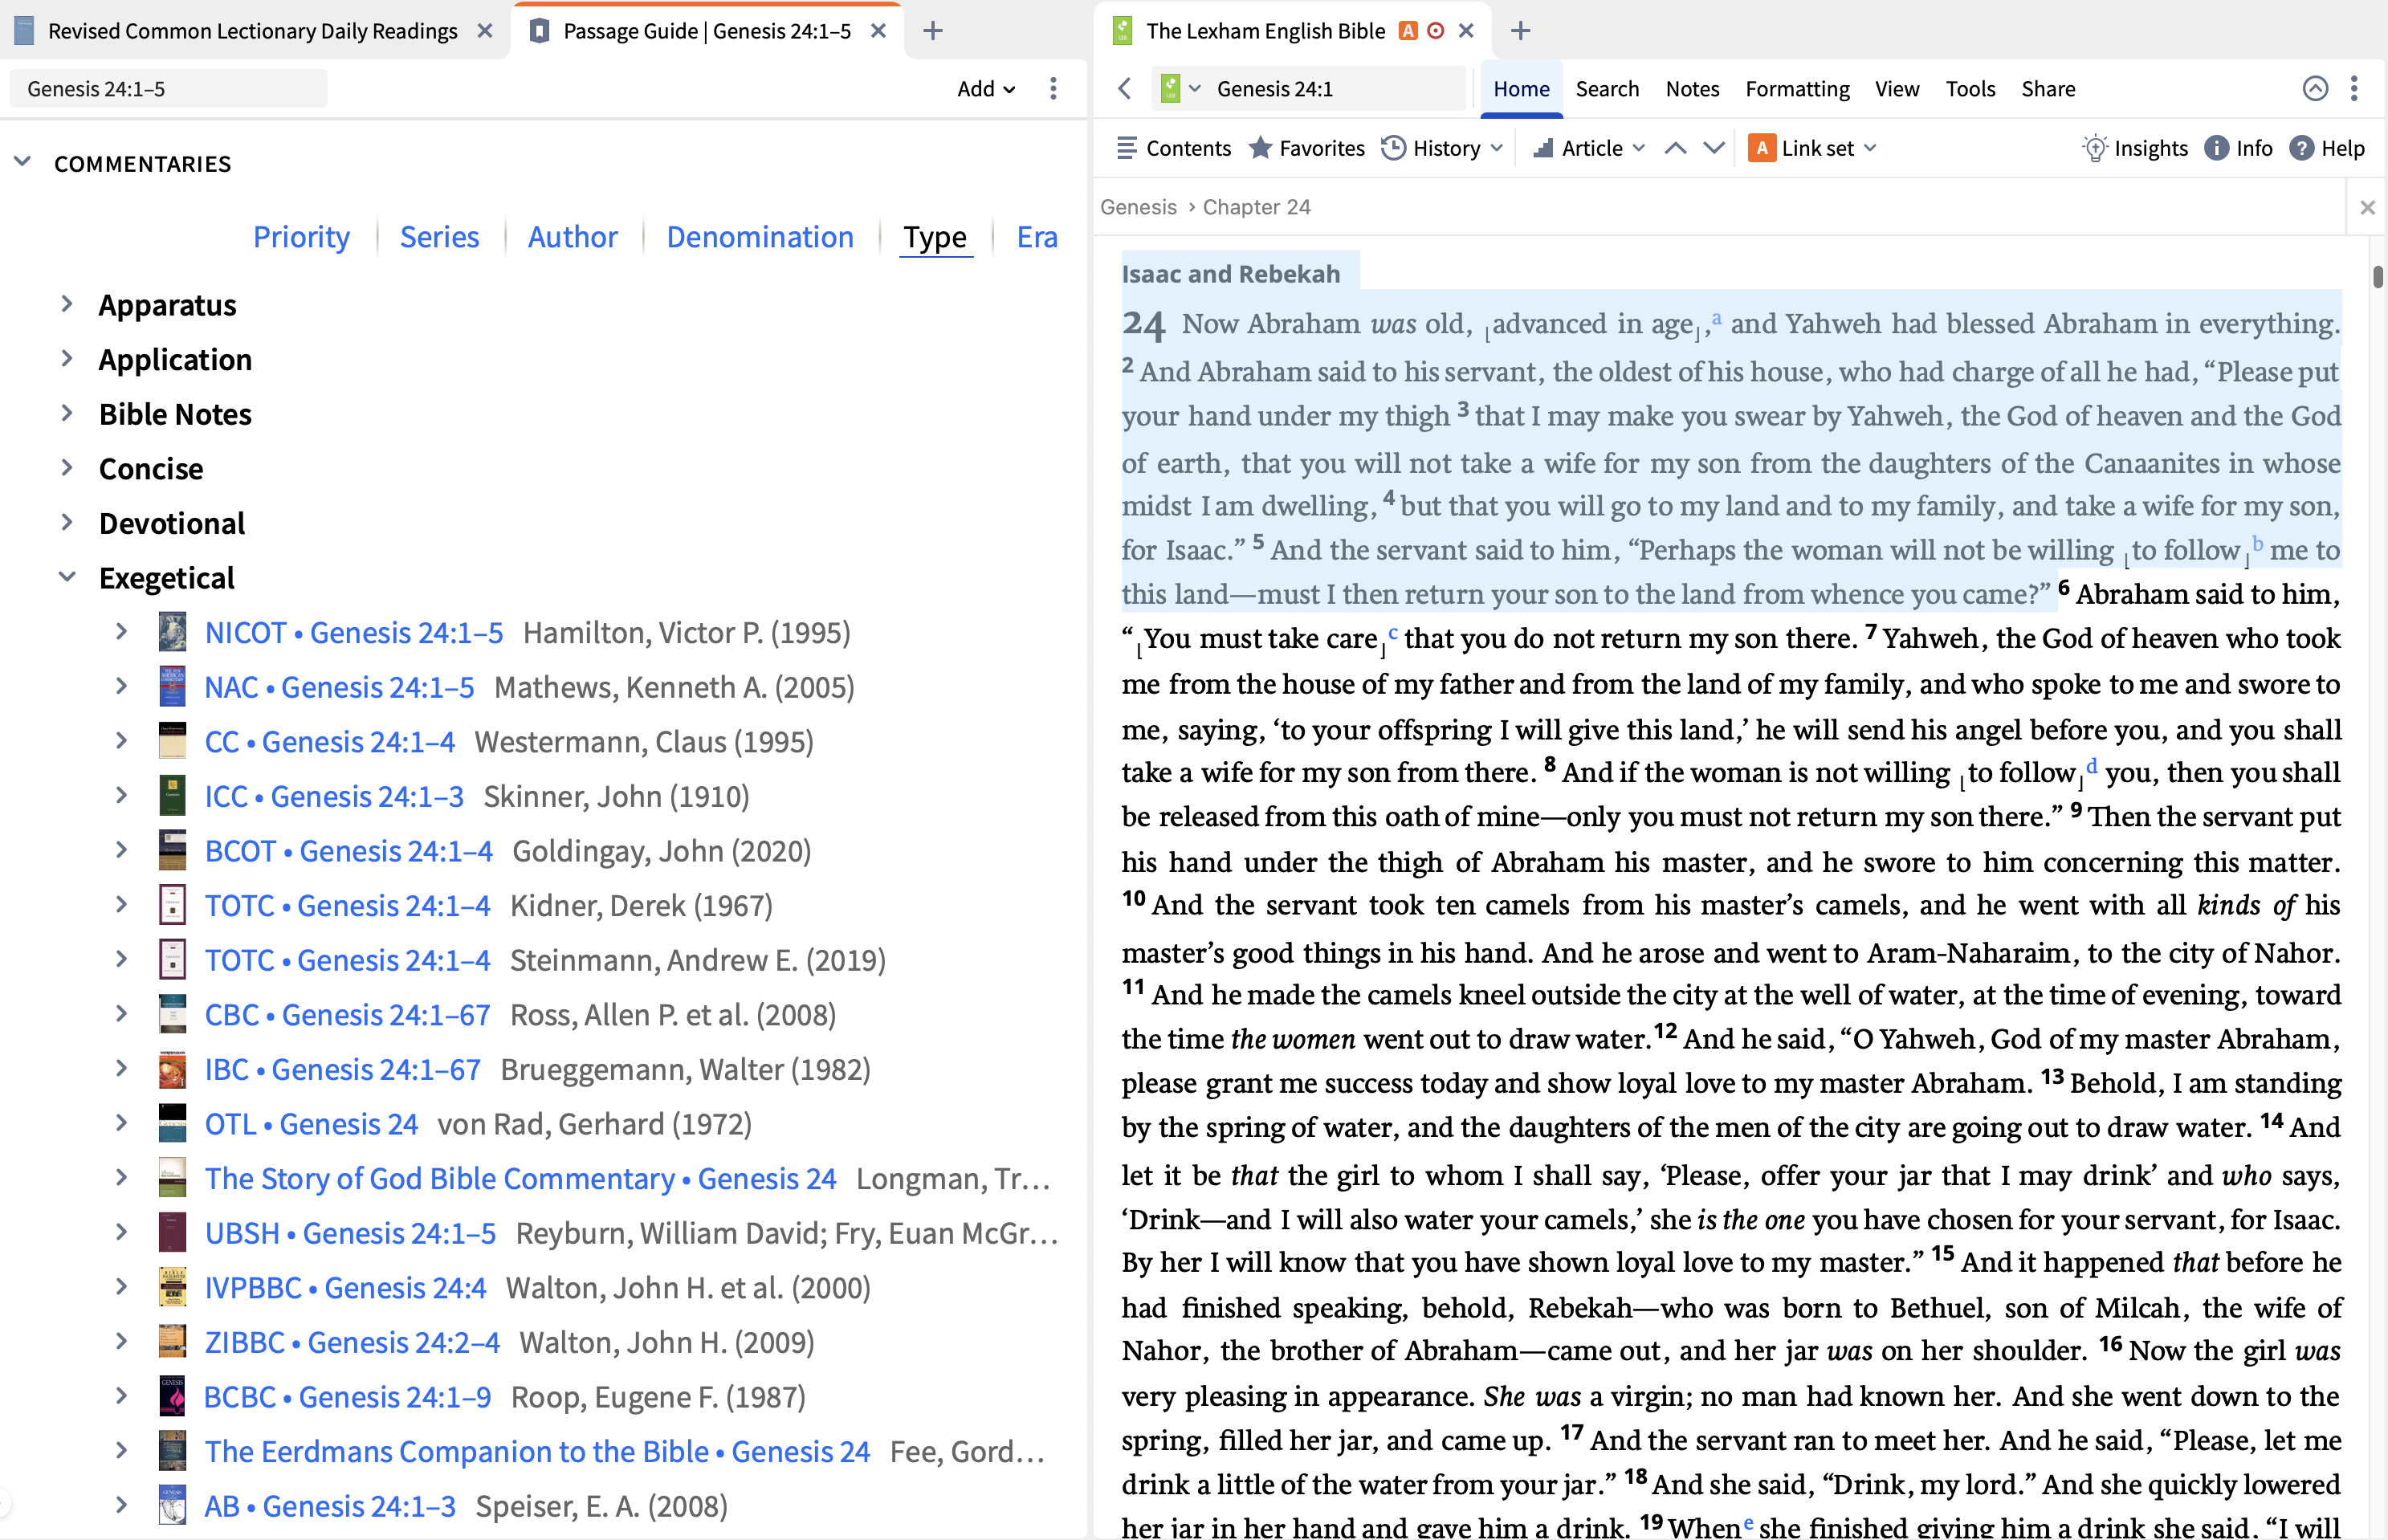Click the Insights lightbulb icon
This screenshot has height=1540, width=2388.
tap(2094, 148)
